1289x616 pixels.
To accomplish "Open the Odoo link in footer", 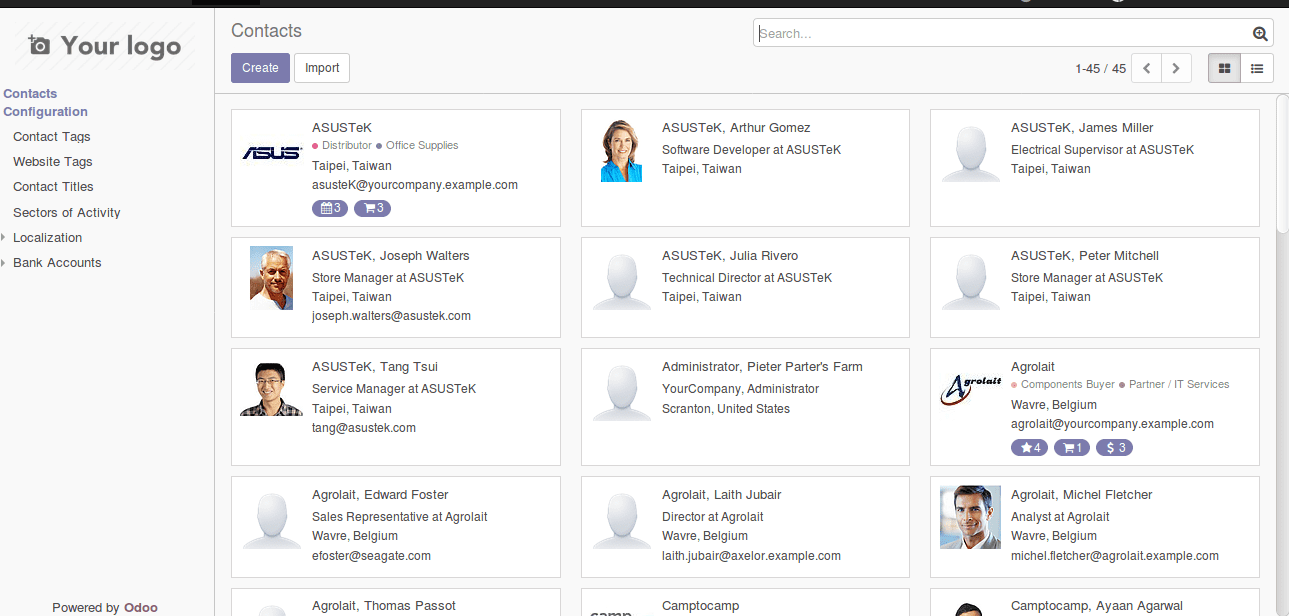I will tap(141, 607).
